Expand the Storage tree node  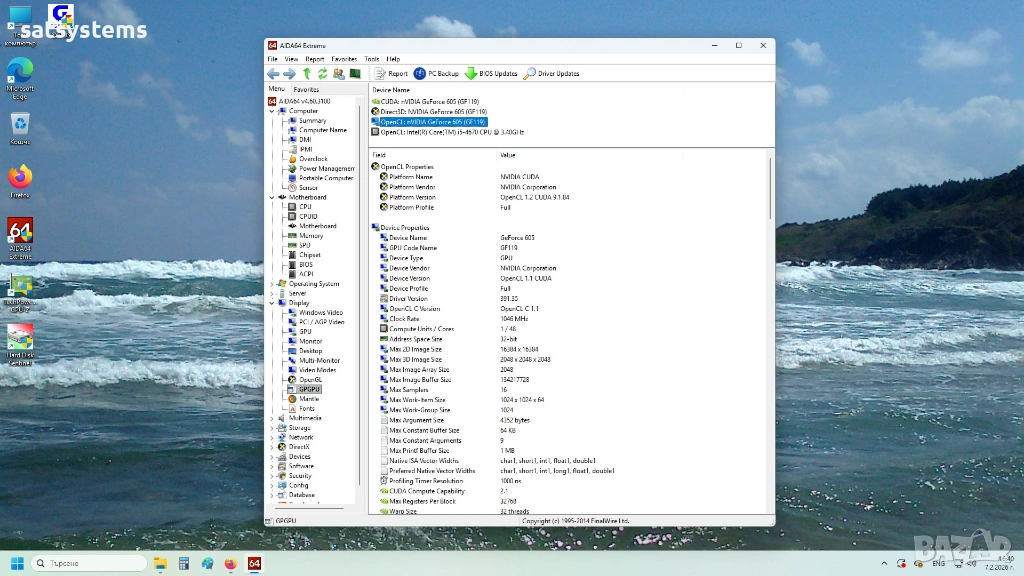tap(272, 428)
